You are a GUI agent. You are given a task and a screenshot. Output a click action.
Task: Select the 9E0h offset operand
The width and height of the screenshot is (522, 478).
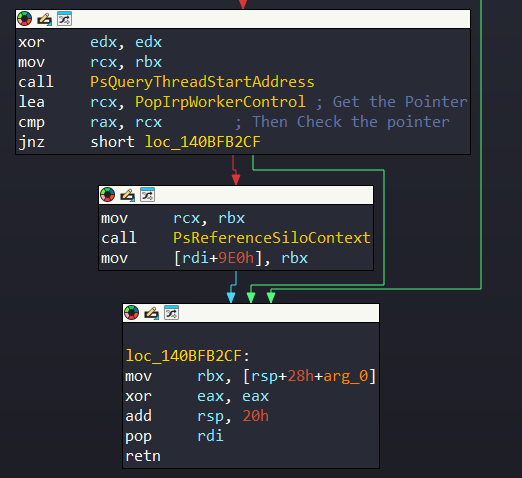point(236,258)
